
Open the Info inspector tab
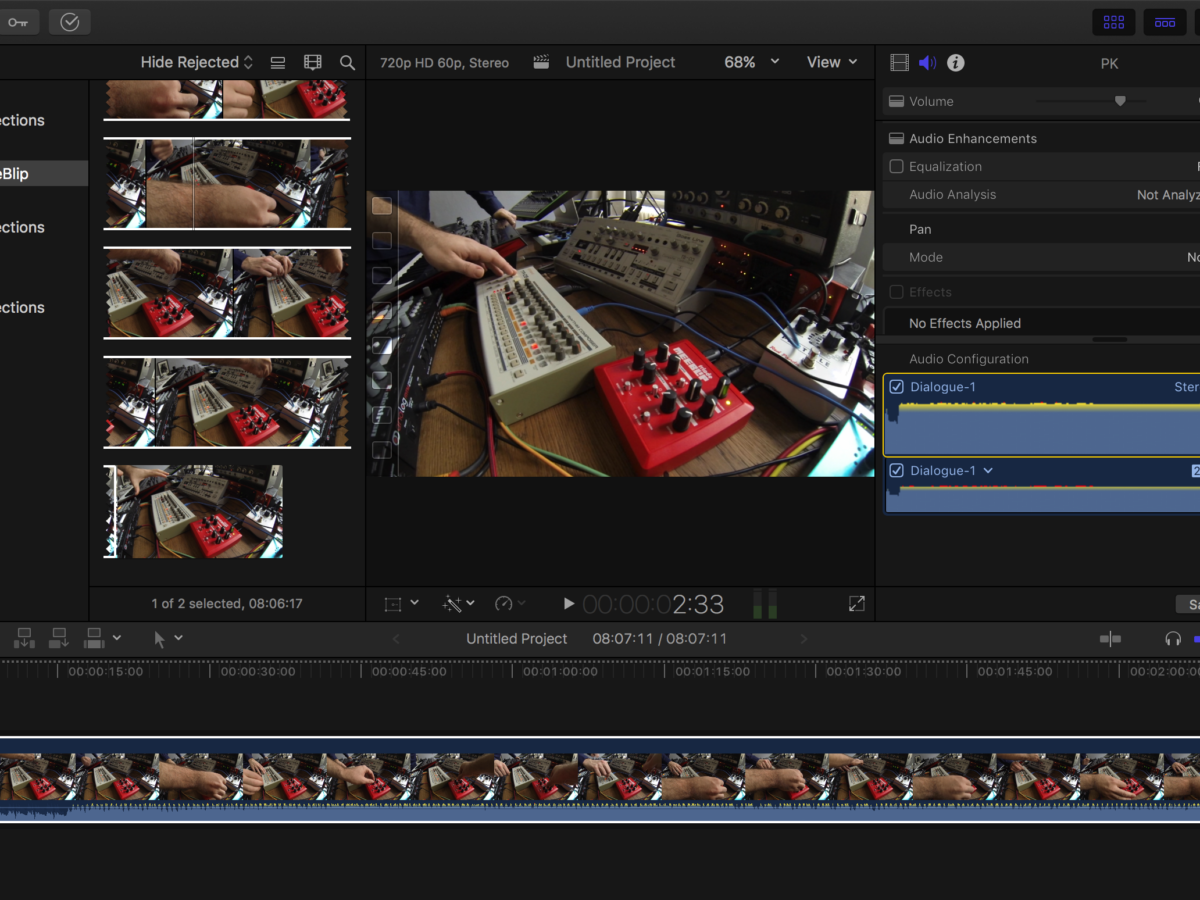point(956,63)
